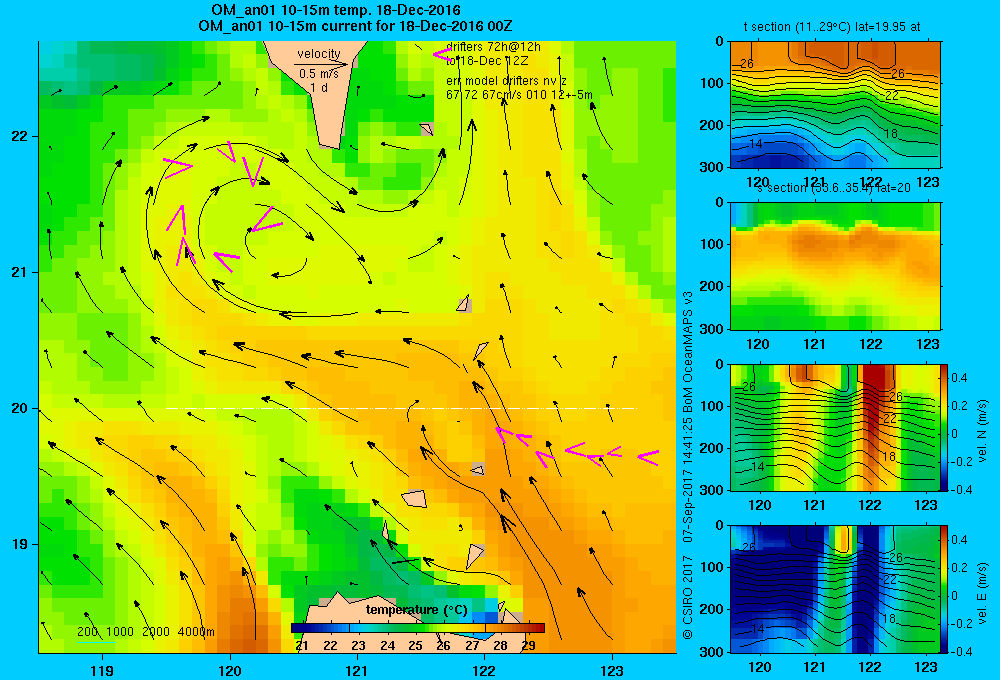The height and width of the screenshot is (680, 1000).
Task: Click the 'temperature (°C)' colorbar label
Action: click(416, 610)
